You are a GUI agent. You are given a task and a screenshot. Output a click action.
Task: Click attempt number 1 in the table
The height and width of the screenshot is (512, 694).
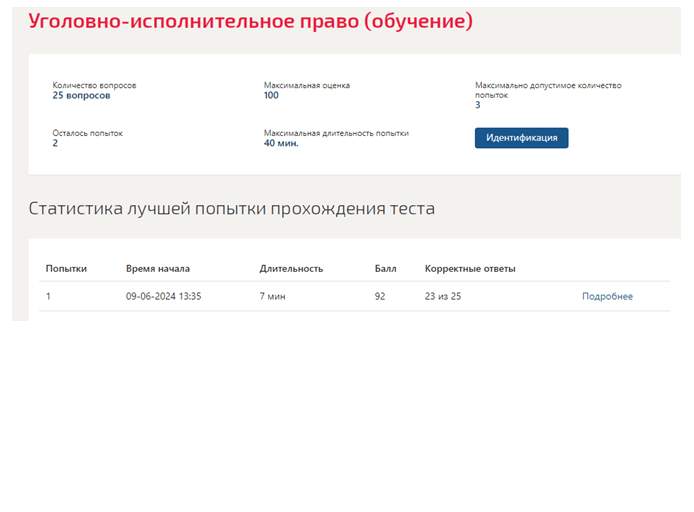pyautogui.click(x=48, y=296)
